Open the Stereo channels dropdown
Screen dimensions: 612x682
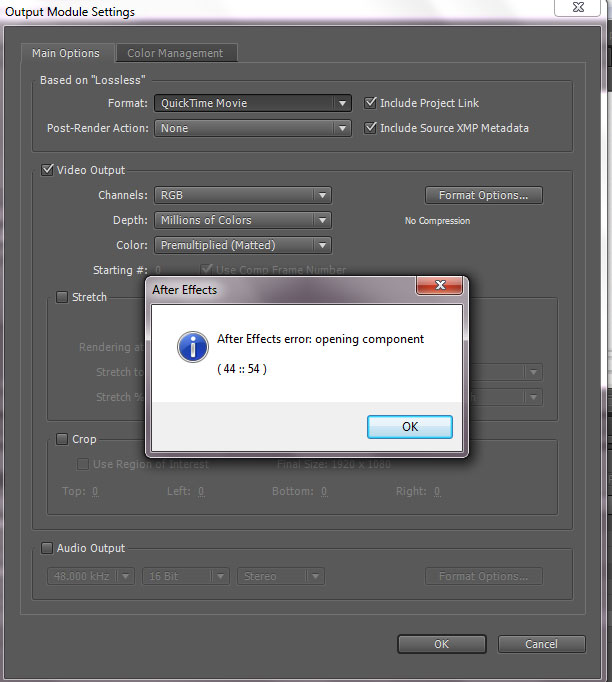(281, 576)
